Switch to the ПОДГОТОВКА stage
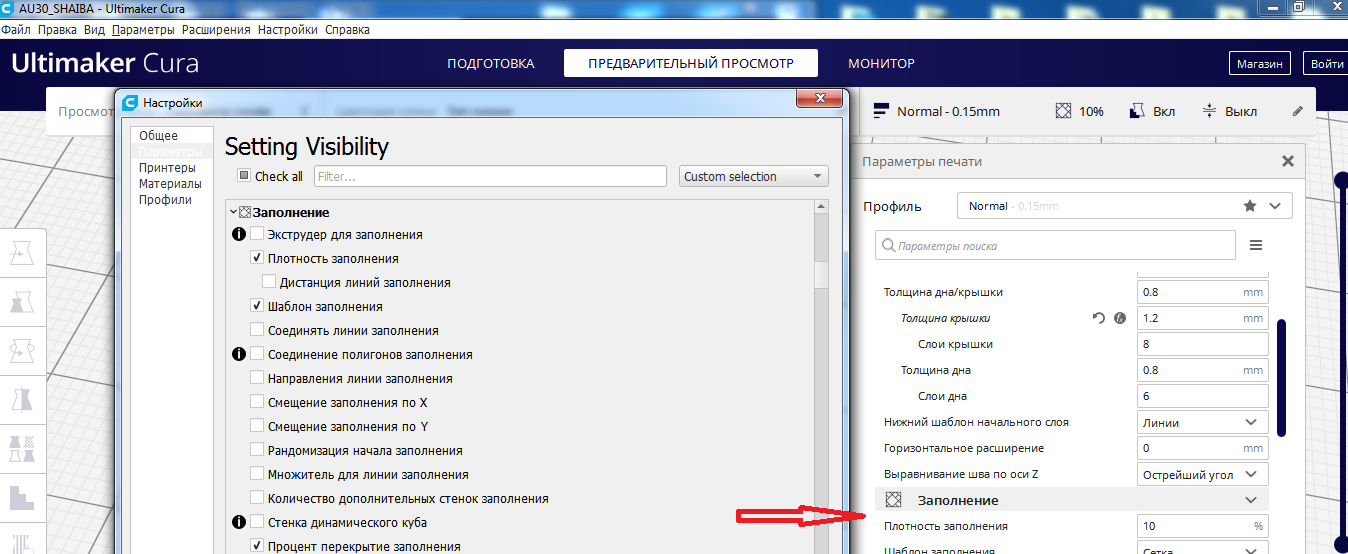The height and width of the screenshot is (554, 1348). (490, 63)
